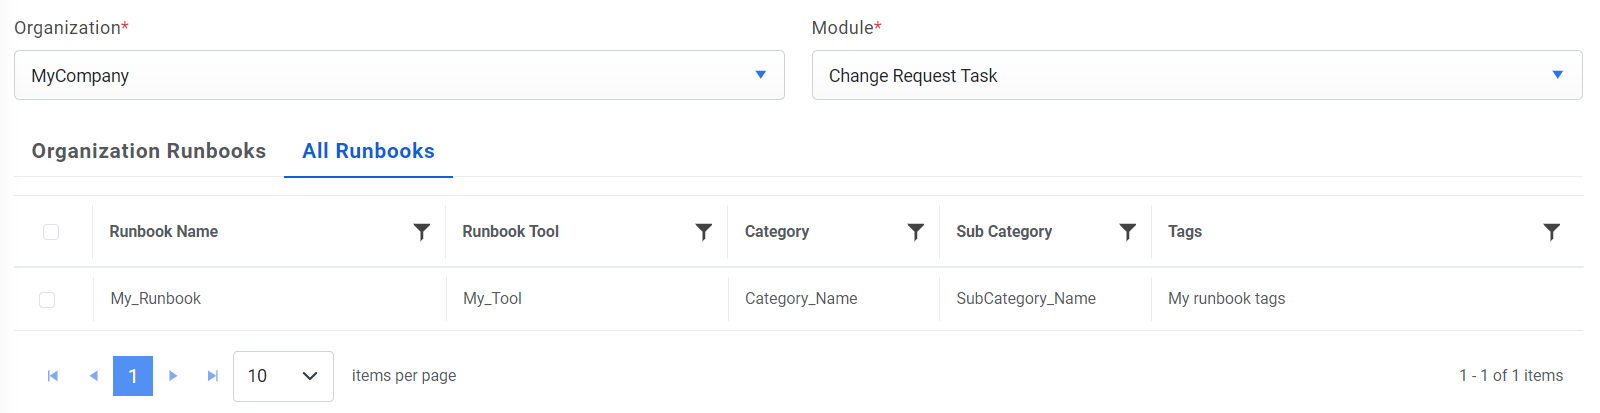1600x413 pixels.
Task: Click the Category column filter icon
Action: (x=915, y=232)
